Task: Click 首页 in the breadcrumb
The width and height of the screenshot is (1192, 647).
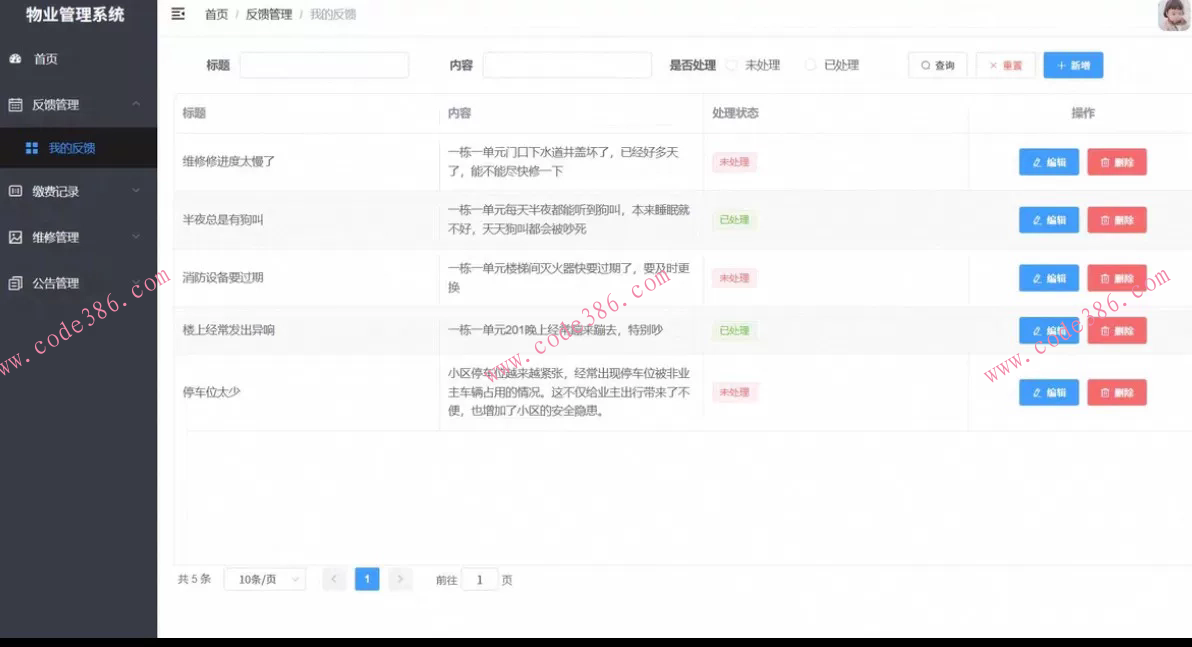Action: (x=216, y=14)
